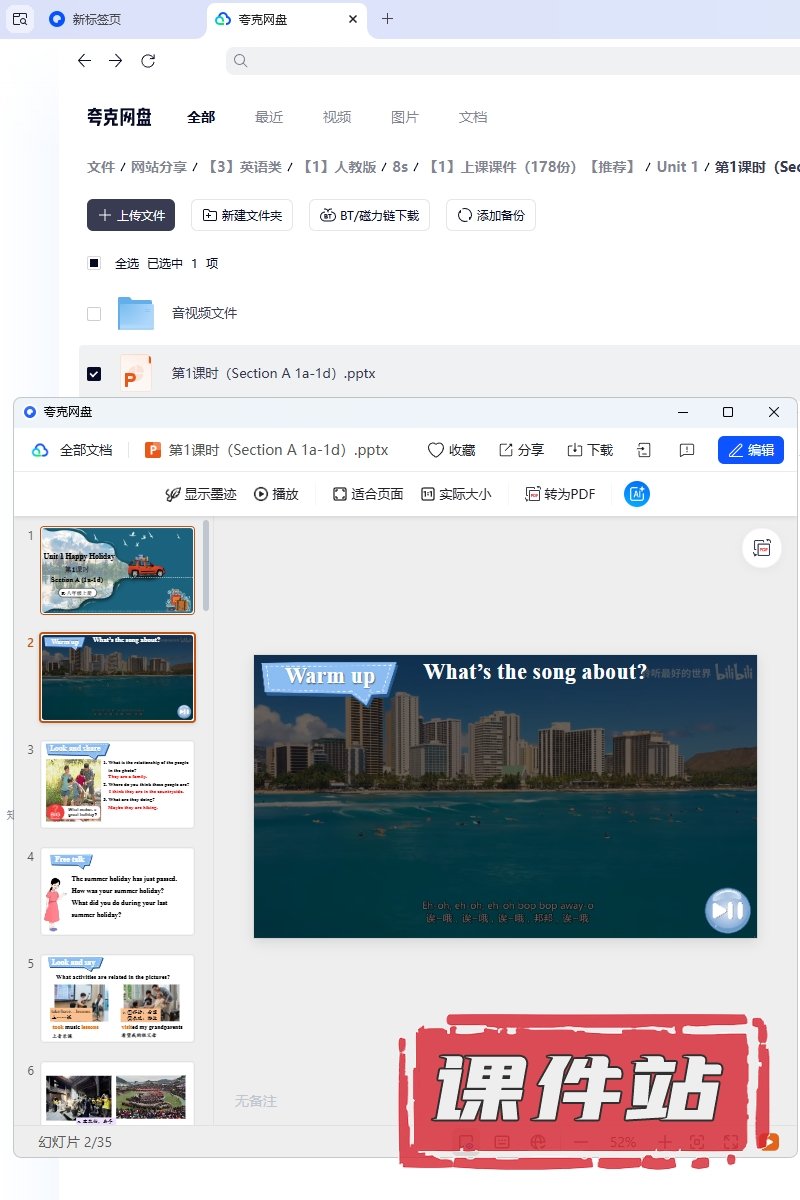Click the 分享 share icon

pos(506,450)
